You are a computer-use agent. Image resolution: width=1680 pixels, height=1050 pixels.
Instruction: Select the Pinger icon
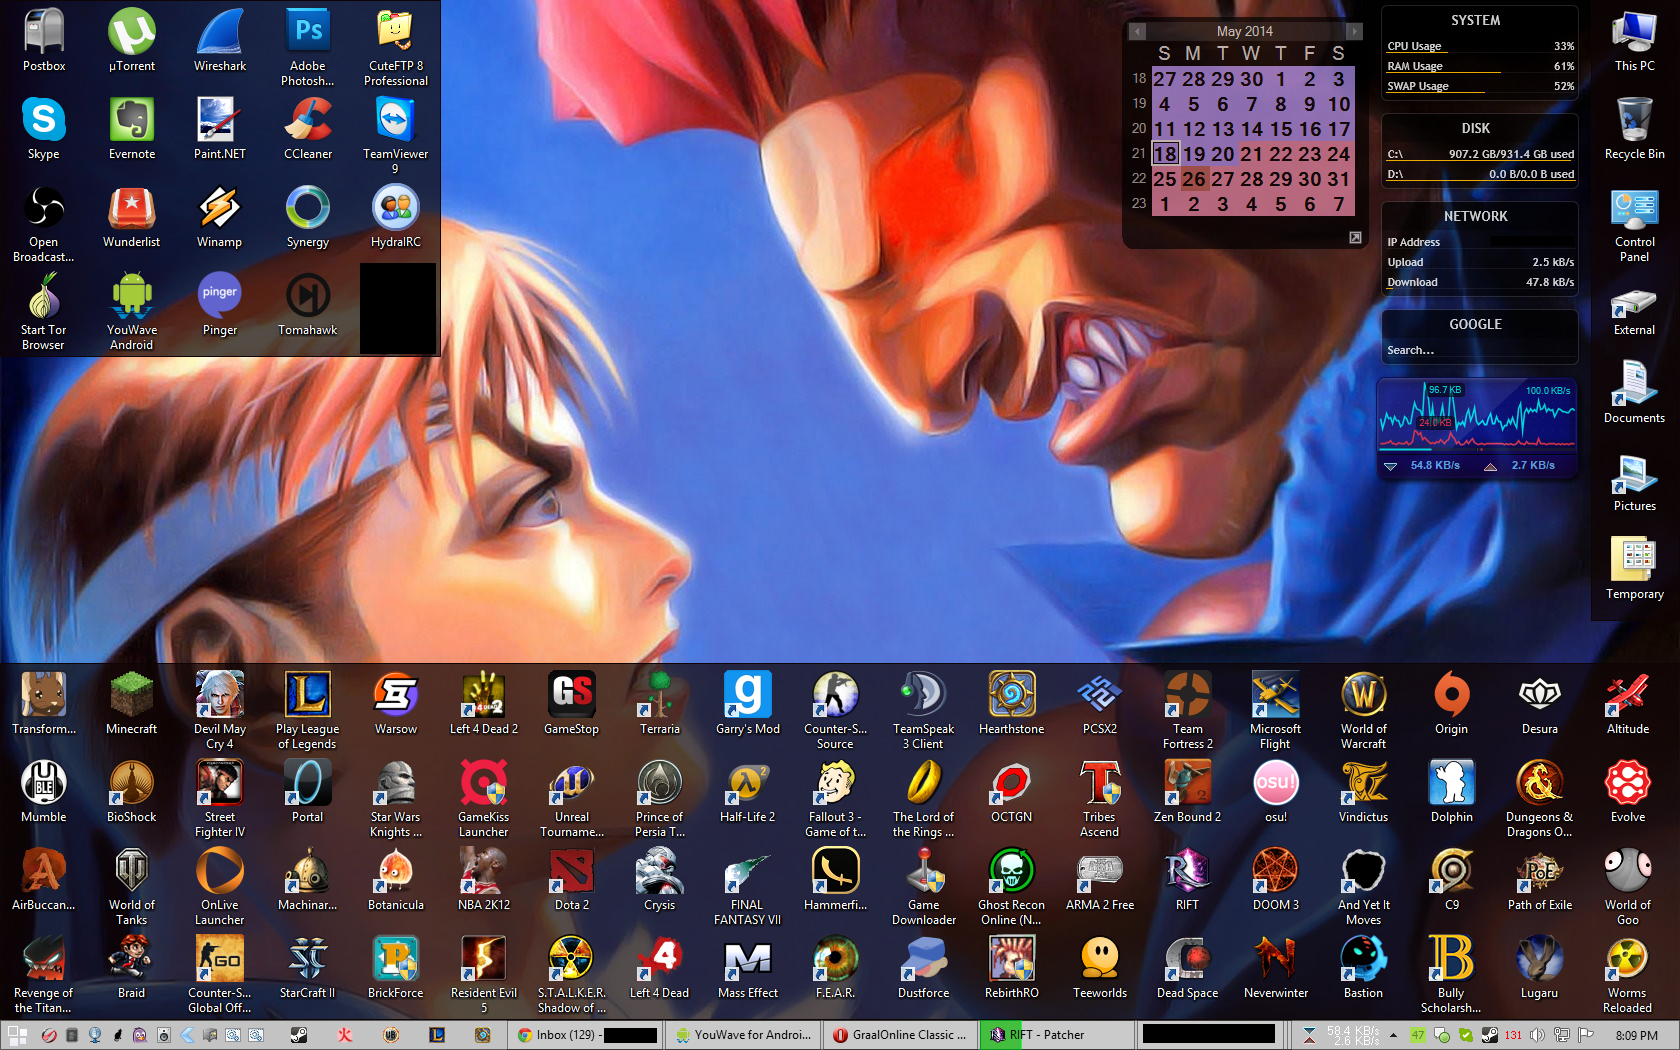tap(220, 304)
